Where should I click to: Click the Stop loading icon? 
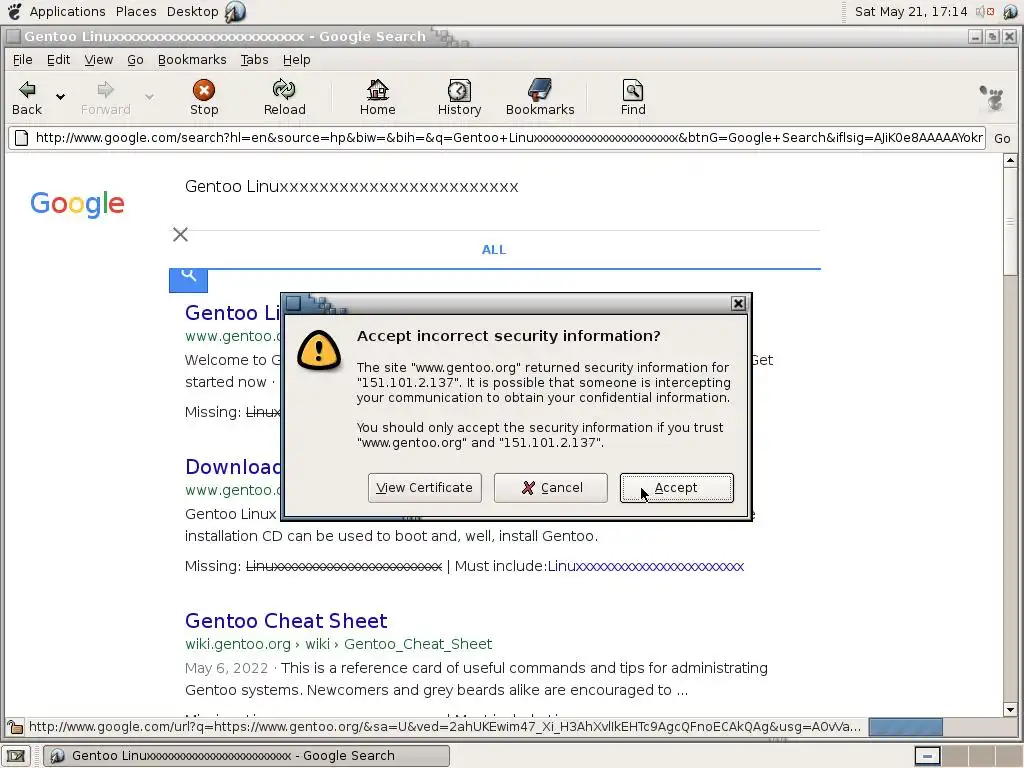pyautogui.click(x=204, y=90)
